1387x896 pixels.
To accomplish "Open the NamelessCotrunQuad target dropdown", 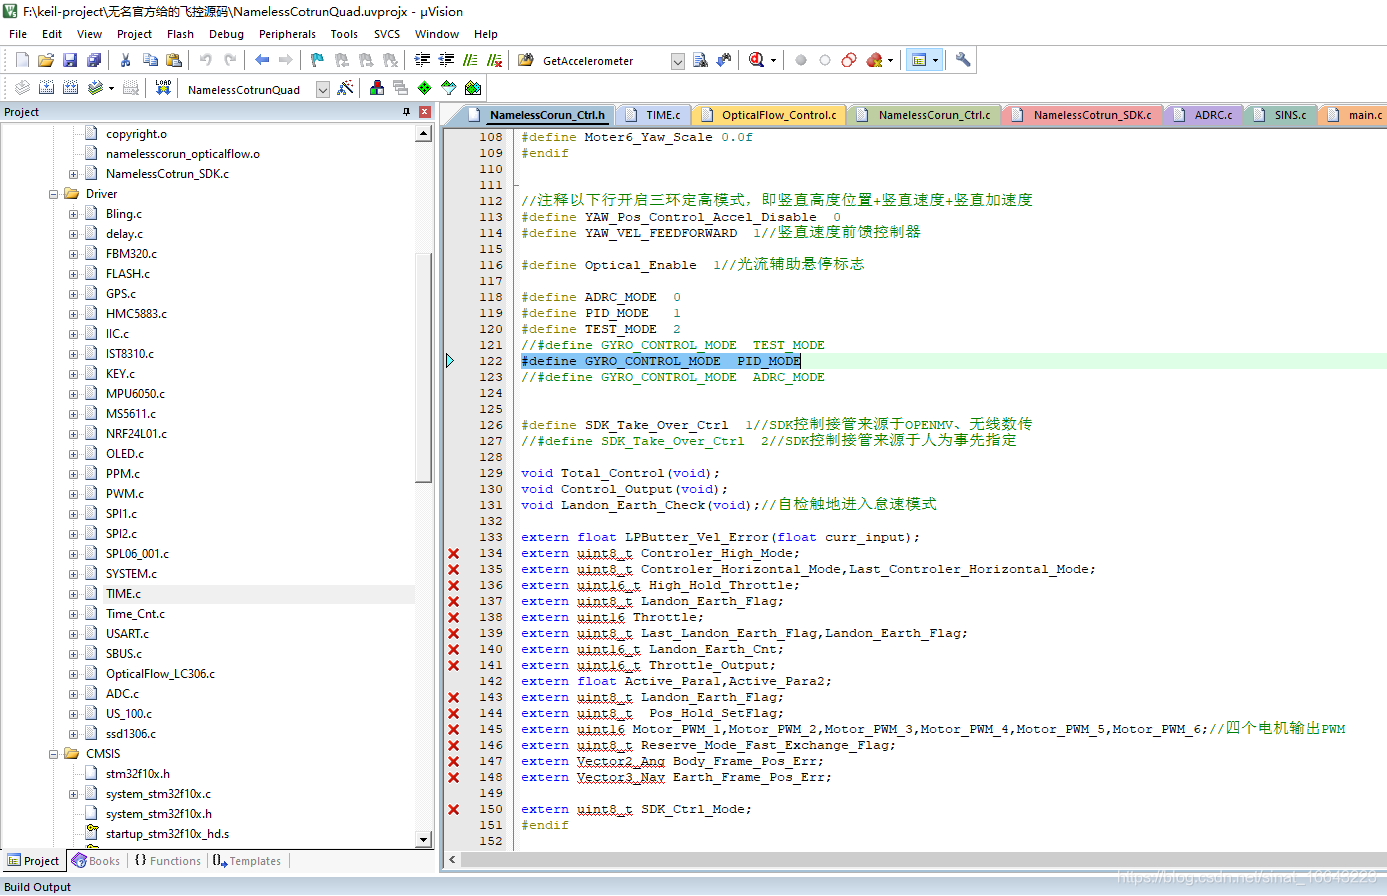I will (322, 89).
